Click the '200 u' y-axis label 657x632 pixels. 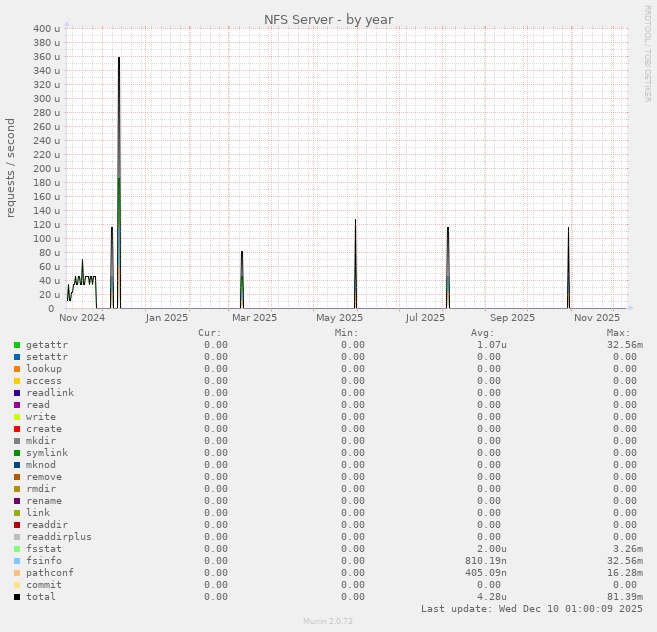coord(47,168)
